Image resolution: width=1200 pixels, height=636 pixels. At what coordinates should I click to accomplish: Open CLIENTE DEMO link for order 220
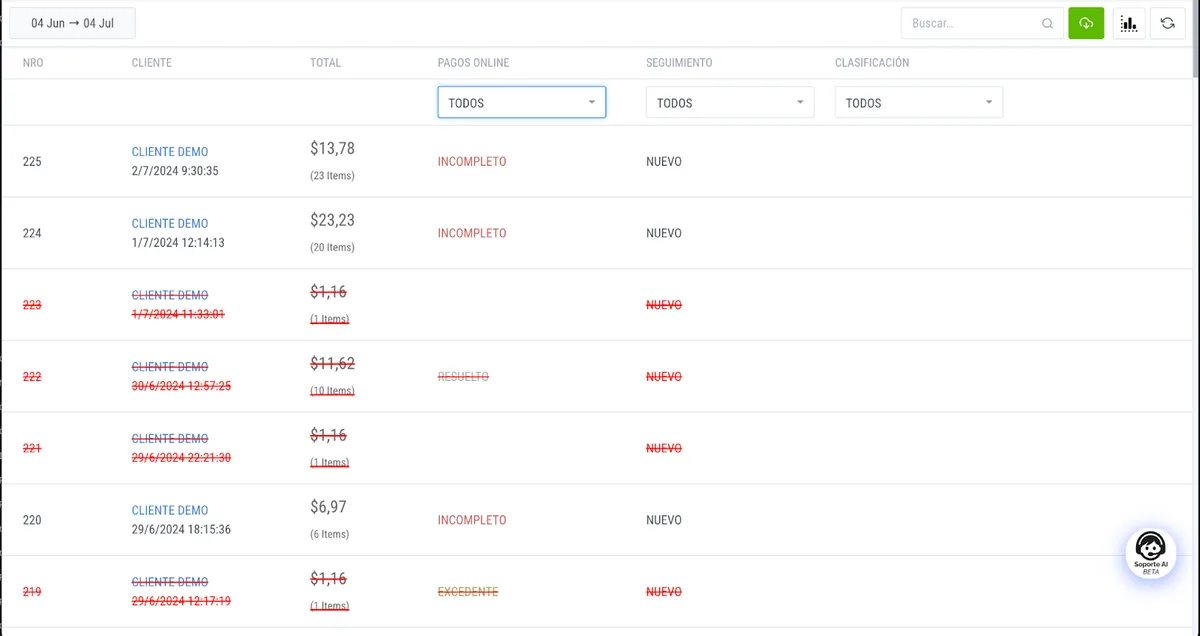click(x=170, y=510)
